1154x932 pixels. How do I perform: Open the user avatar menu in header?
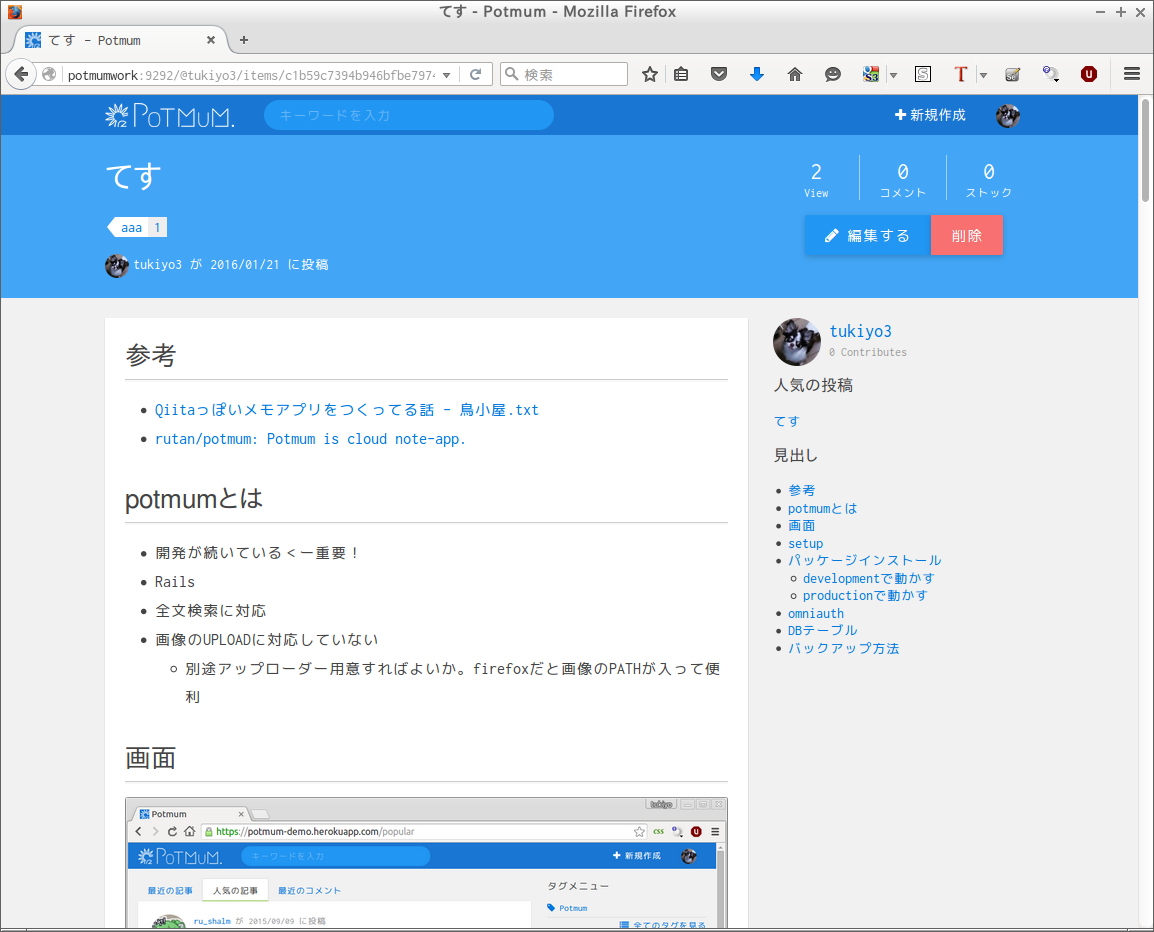coord(1007,115)
